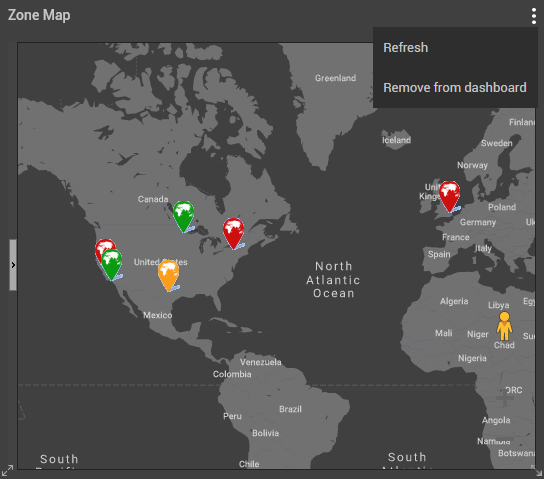This screenshot has height=479, width=544.
Task: Pick up the yellow Street View pegman
Action: [x=504, y=326]
